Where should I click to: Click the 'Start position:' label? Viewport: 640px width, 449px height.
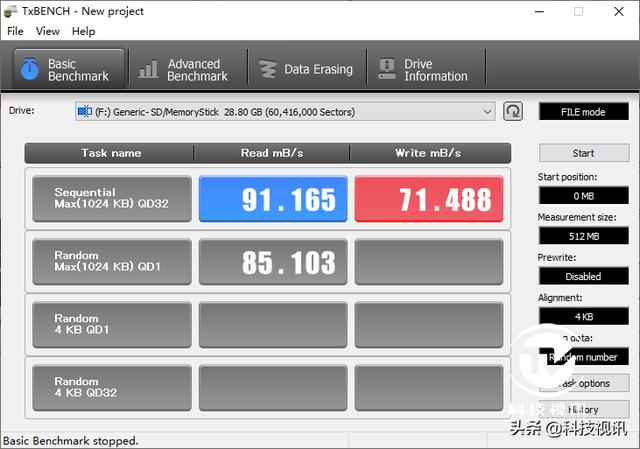[567, 177]
